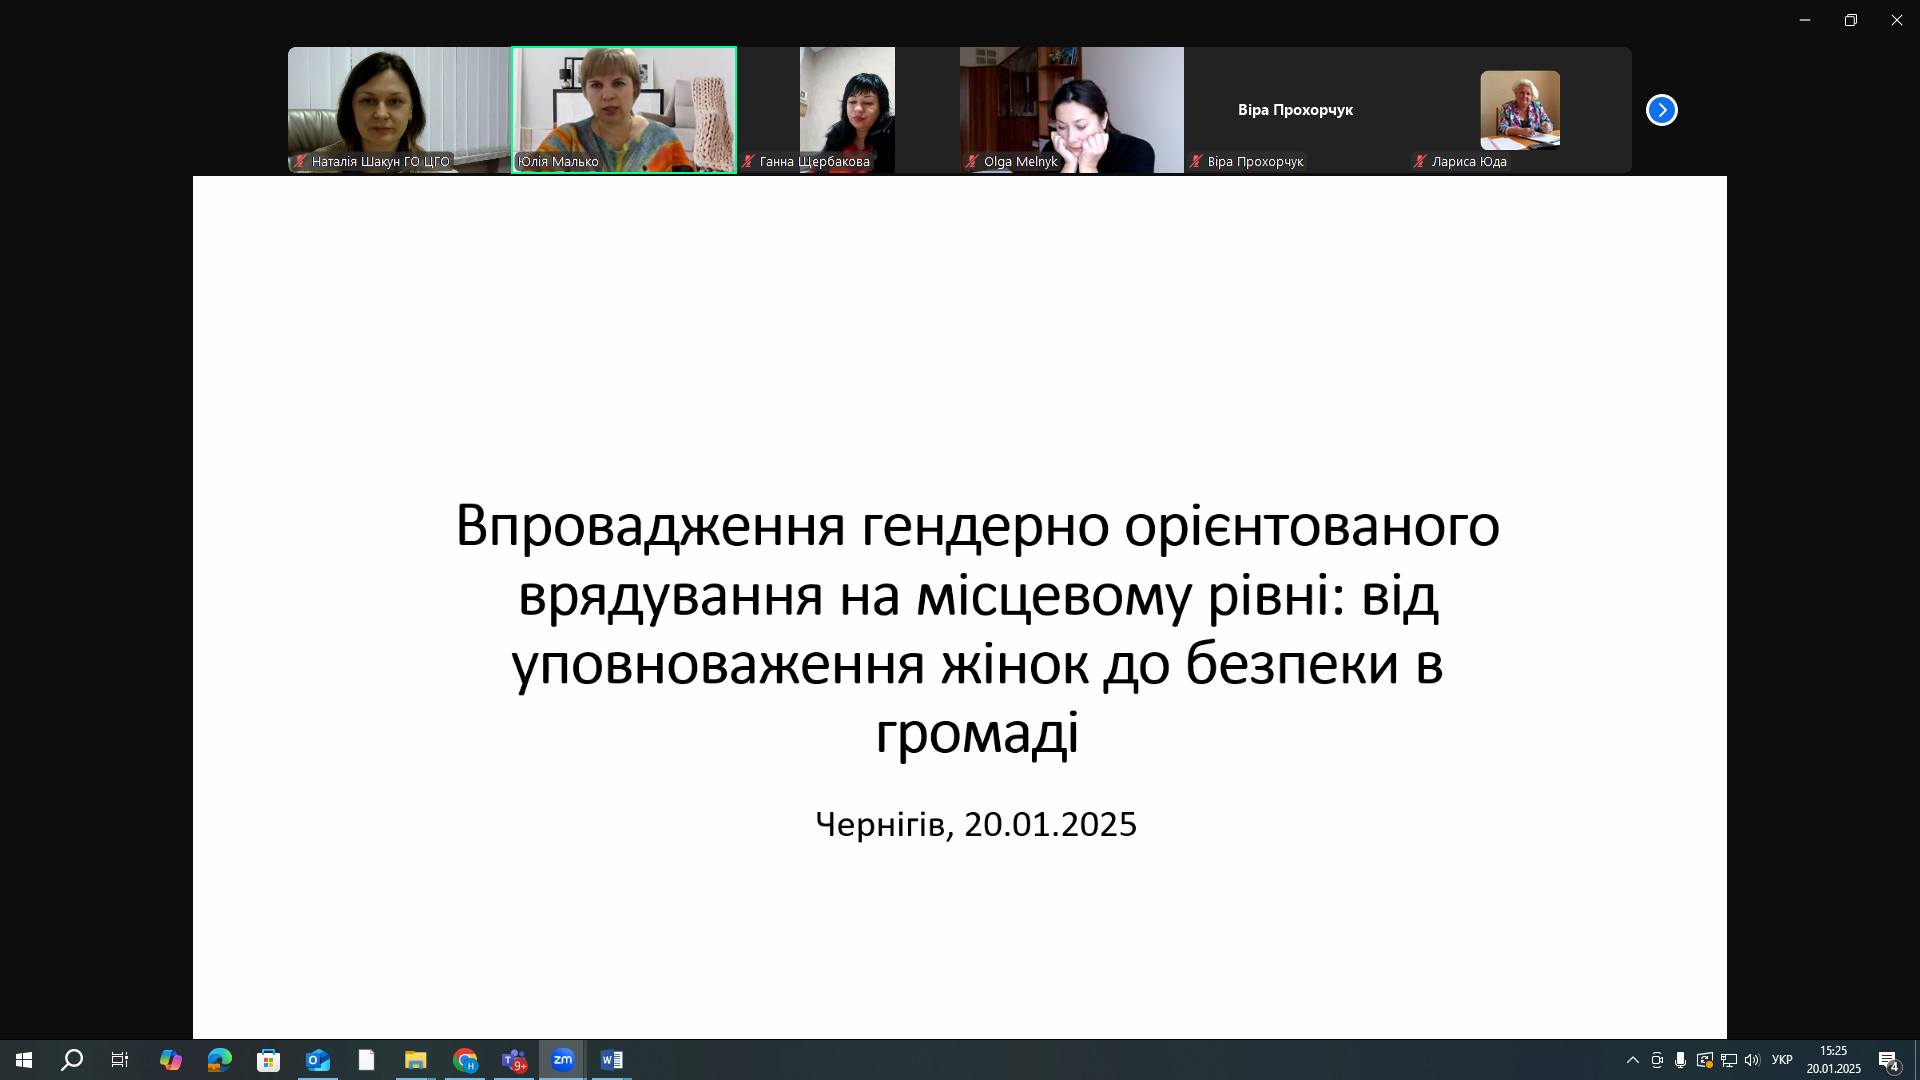This screenshot has height=1080, width=1920.
Task: Open Zoom from the taskbar
Action: coord(562,1060)
